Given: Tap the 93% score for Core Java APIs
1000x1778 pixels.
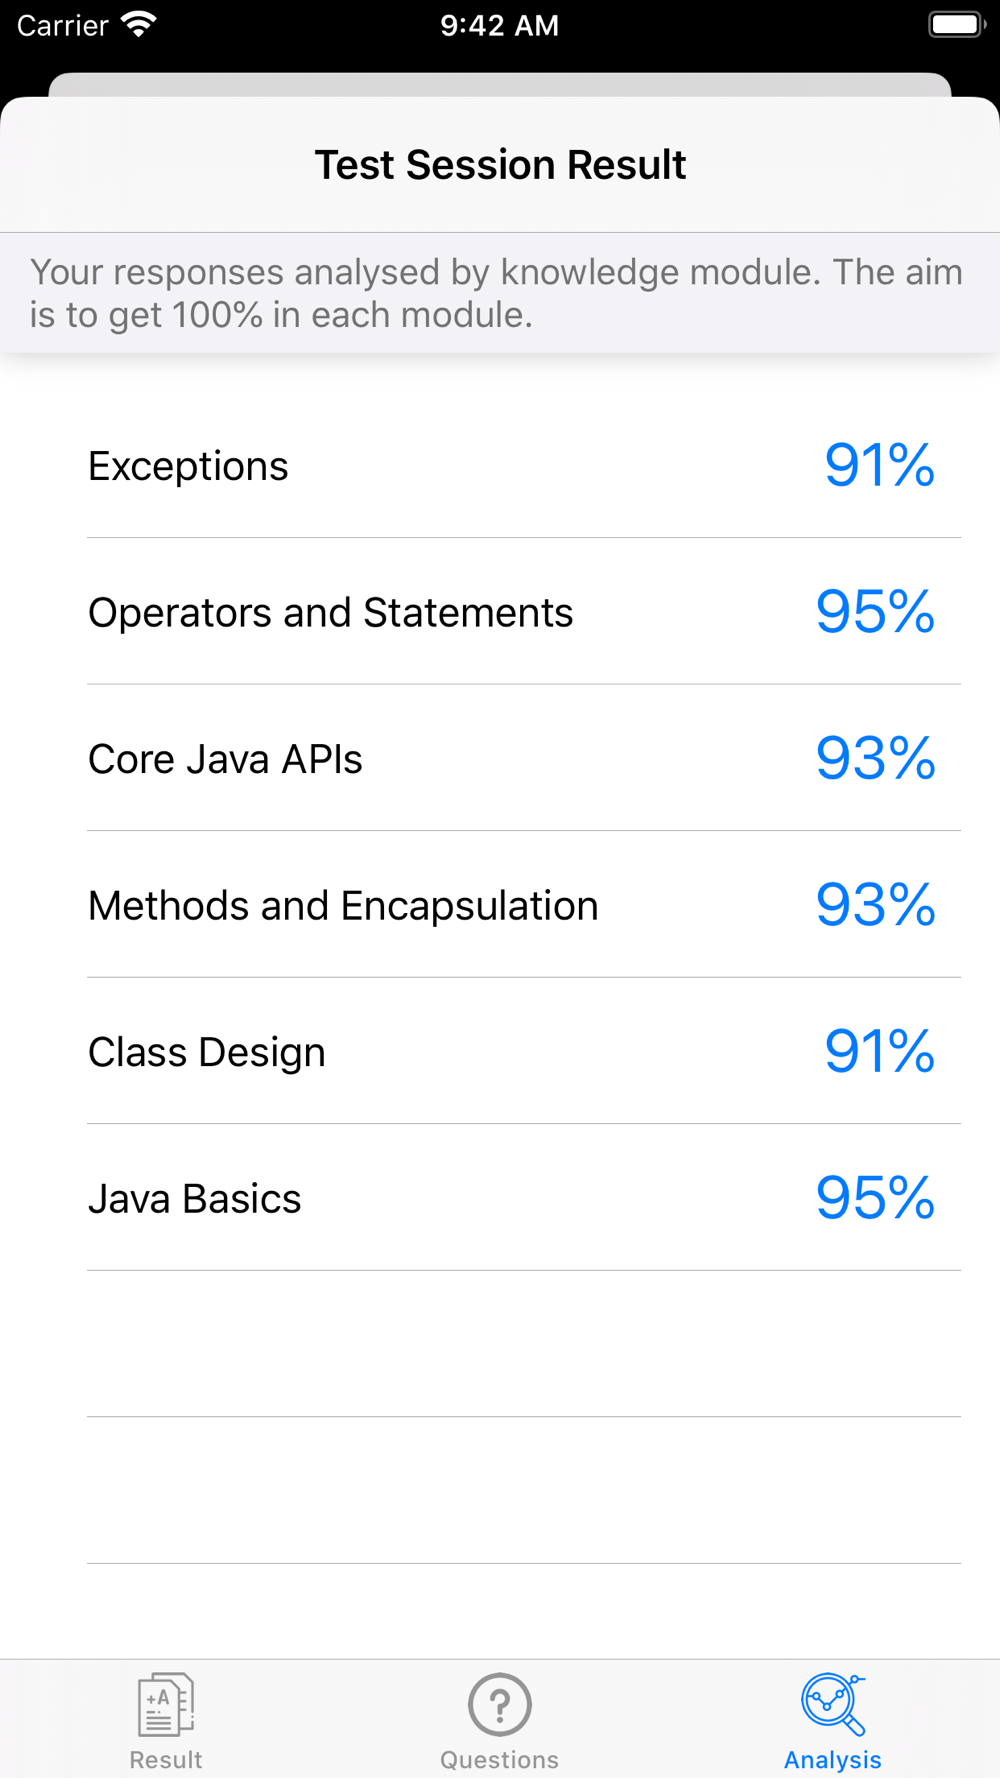Looking at the screenshot, I should [x=876, y=758].
